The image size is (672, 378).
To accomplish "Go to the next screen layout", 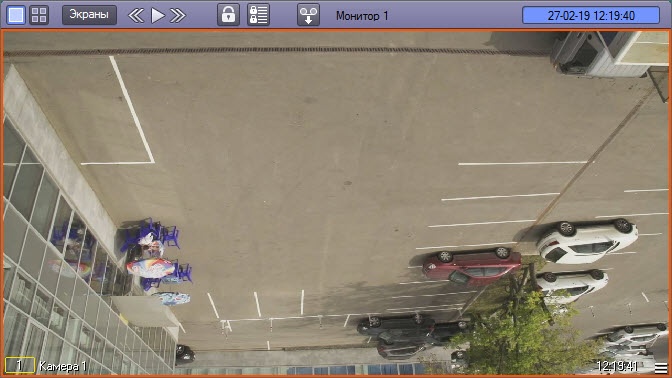I will (x=178, y=15).
